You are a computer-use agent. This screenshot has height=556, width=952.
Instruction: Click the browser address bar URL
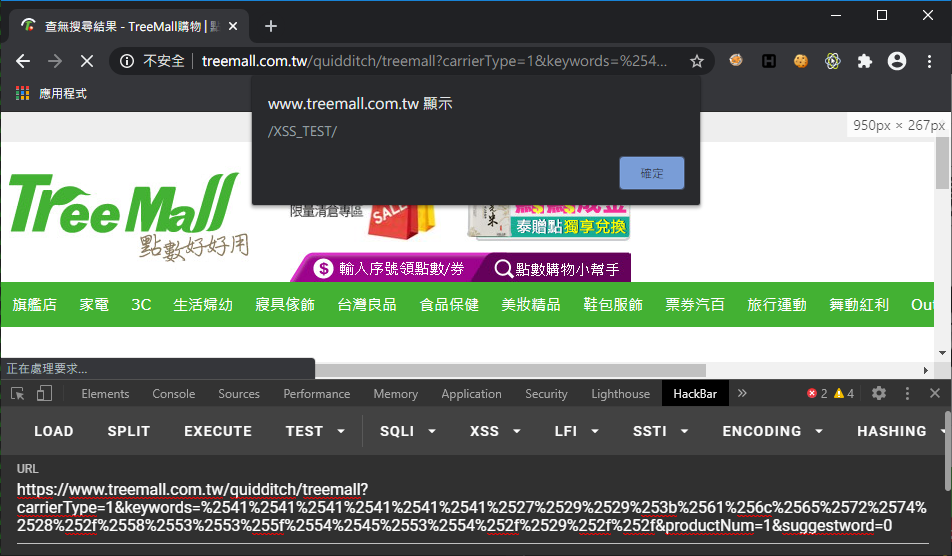pyautogui.click(x=434, y=61)
